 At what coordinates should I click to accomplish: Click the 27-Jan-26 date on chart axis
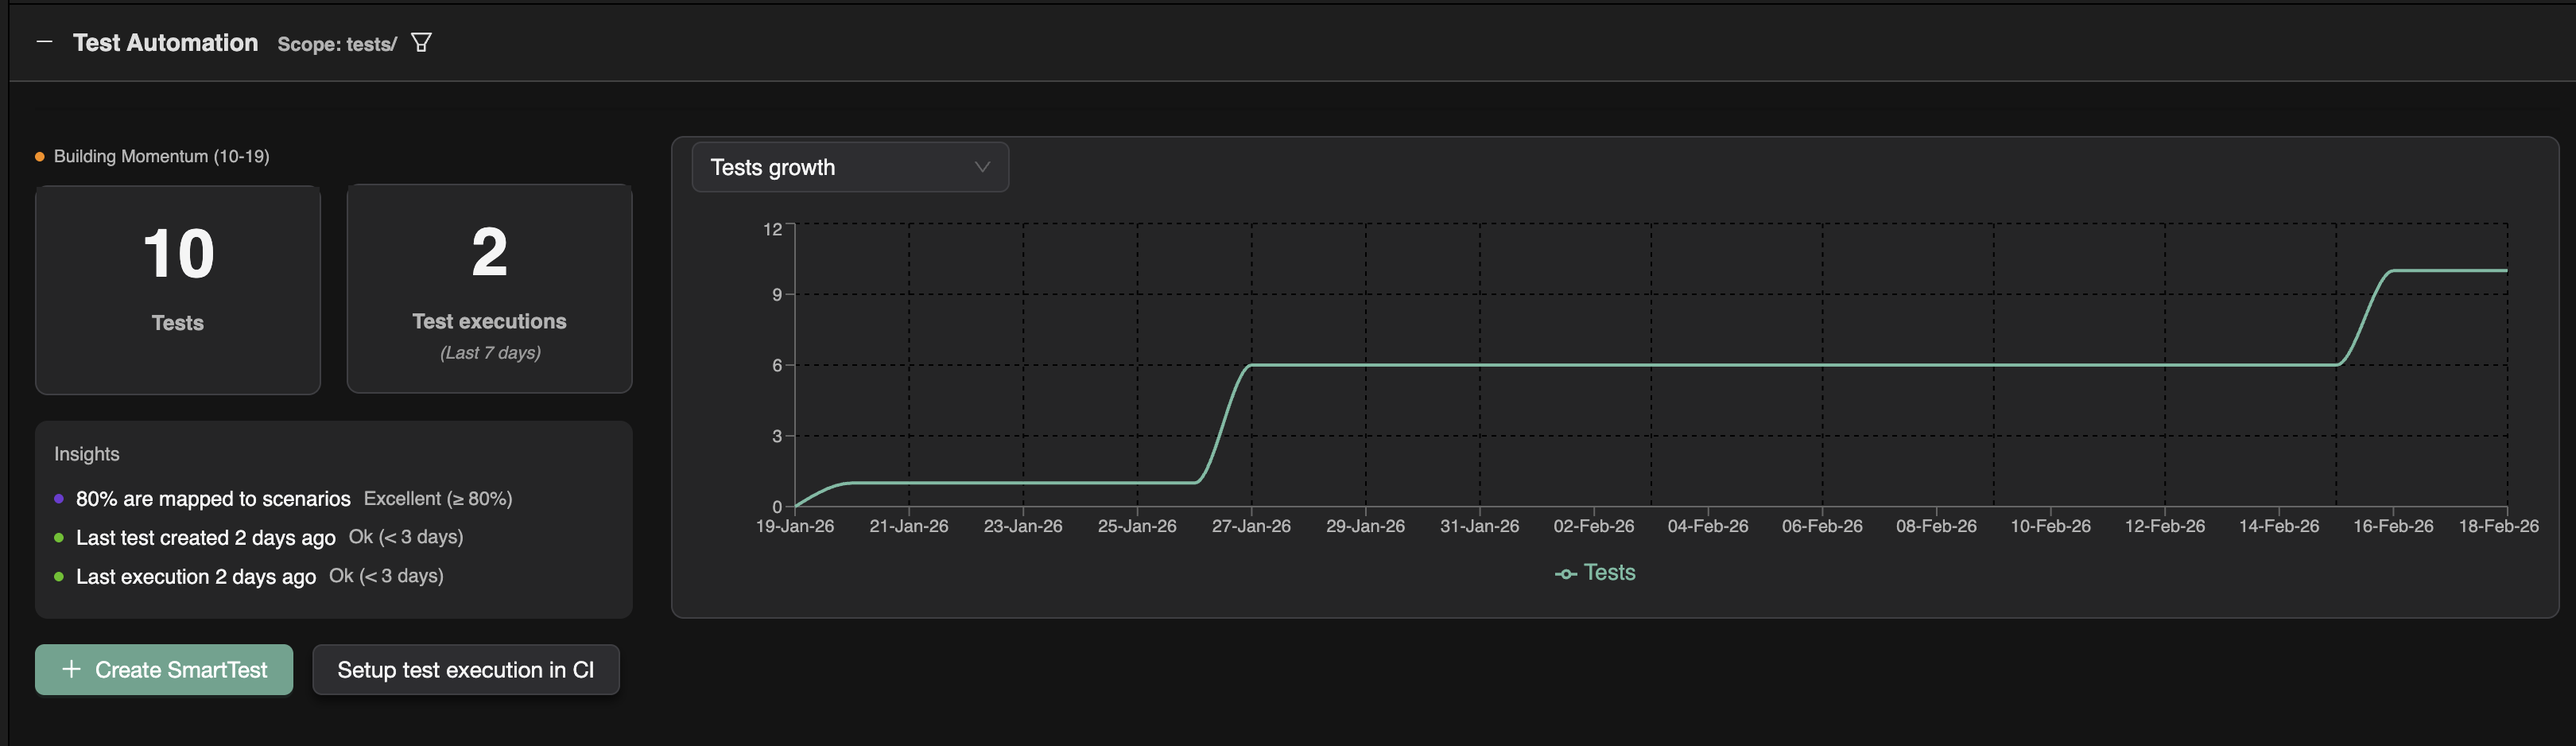[x=1251, y=526]
